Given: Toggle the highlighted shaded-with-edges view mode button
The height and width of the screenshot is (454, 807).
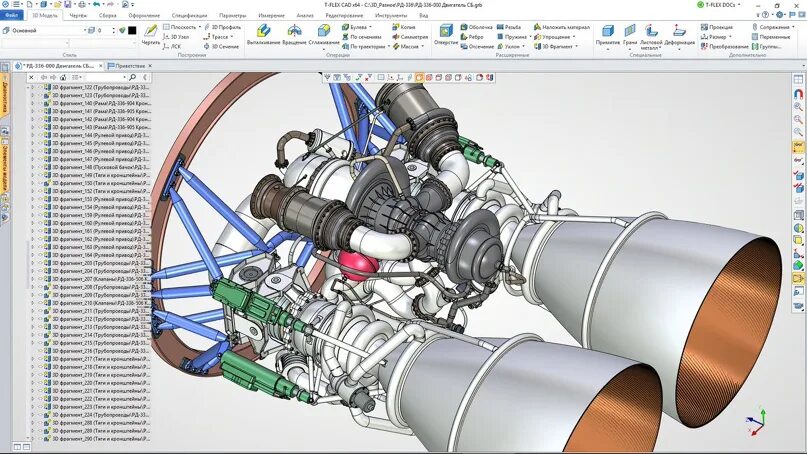Looking at the screenshot, I should click(x=419, y=77).
